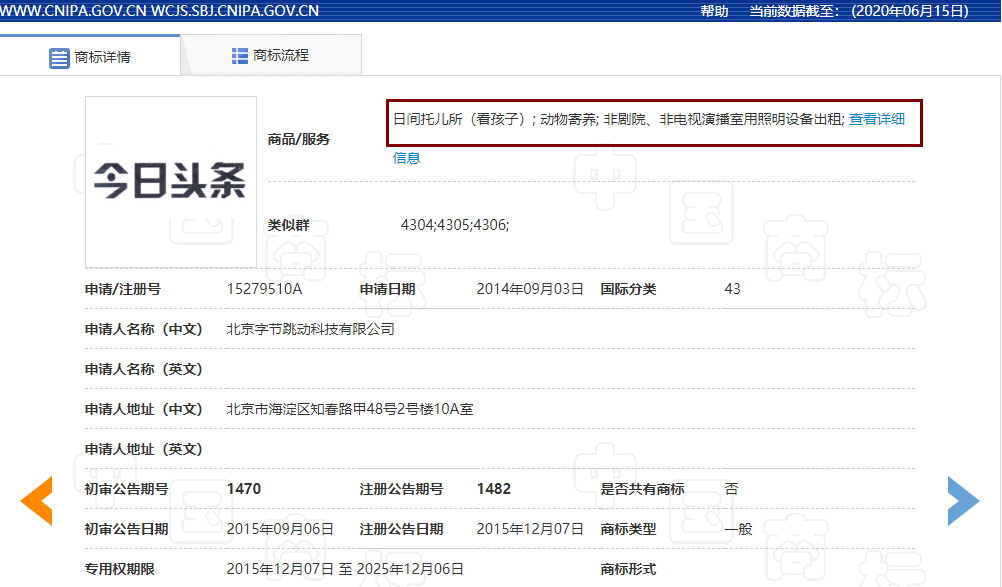Screen dimensions: 1002x587
Task: Click address 北京市海淀区知春路甲48号2号楼10A室
Action: 350,409
